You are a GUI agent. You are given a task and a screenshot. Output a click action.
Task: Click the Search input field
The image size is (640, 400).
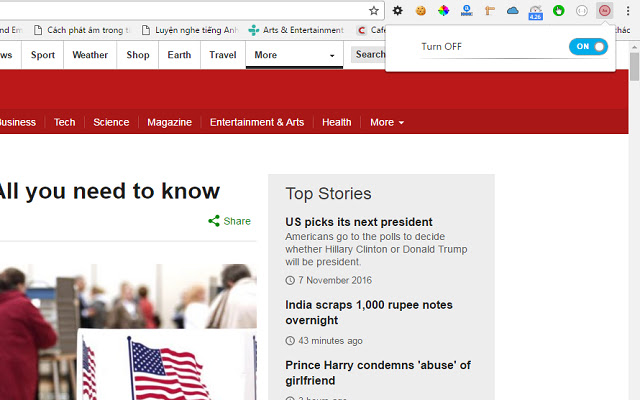369,55
